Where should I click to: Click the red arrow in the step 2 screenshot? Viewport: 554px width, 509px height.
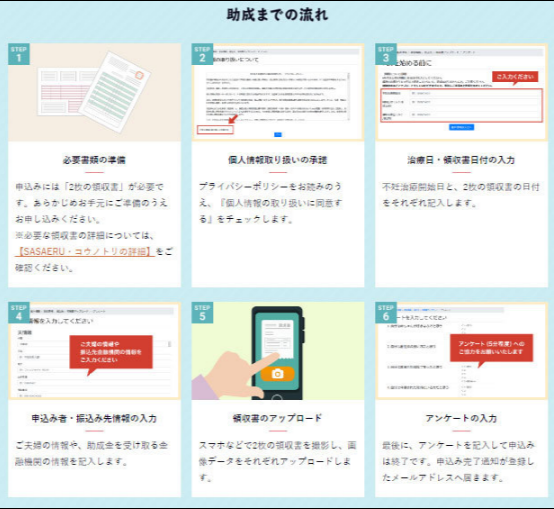[233, 119]
